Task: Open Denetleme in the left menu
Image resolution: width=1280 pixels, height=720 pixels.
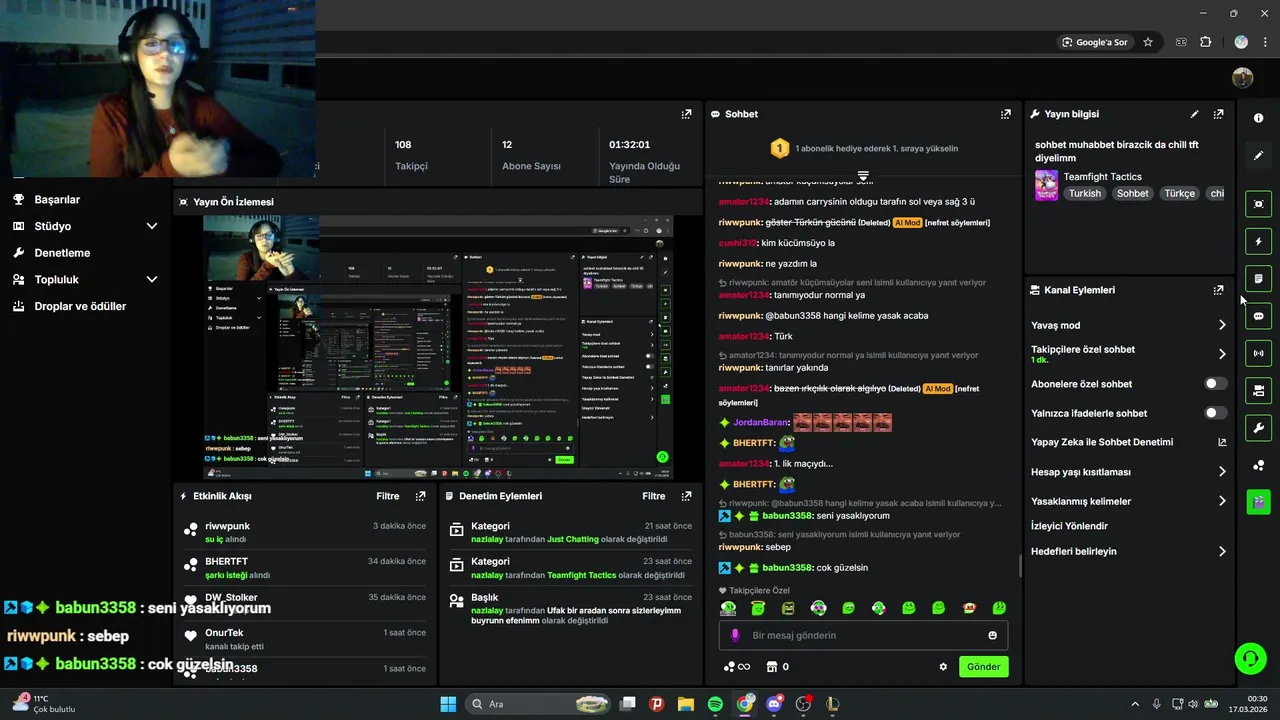Action: pyautogui.click(x=62, y=253)
